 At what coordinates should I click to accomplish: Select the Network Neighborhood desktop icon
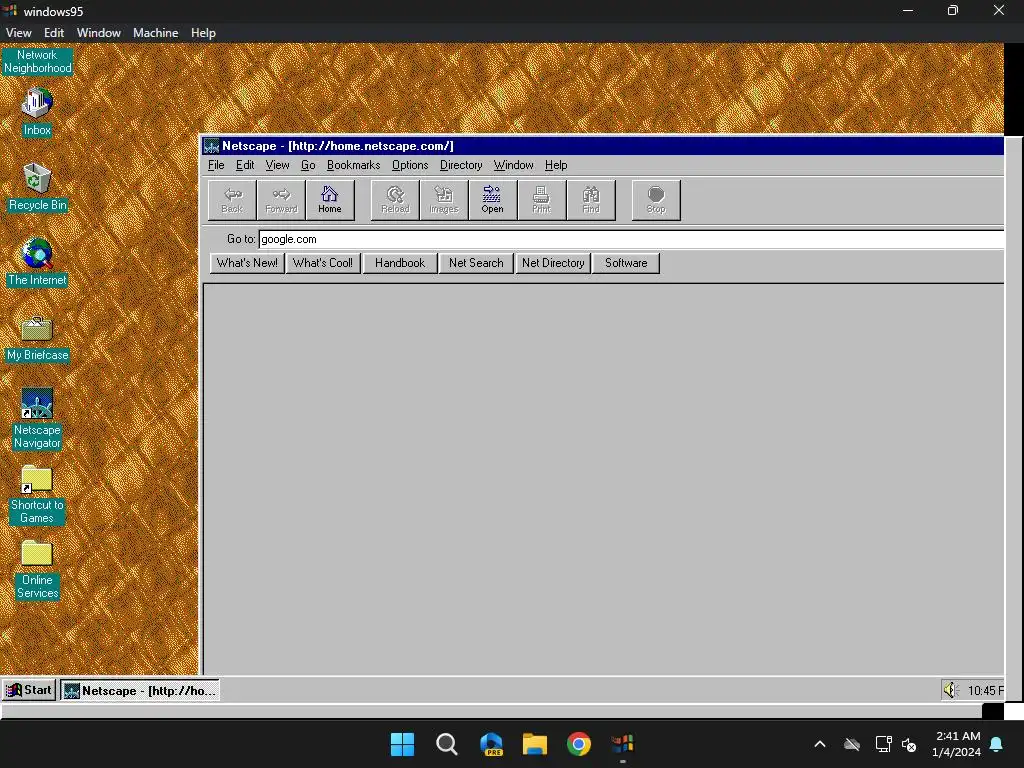pos(37,61)
